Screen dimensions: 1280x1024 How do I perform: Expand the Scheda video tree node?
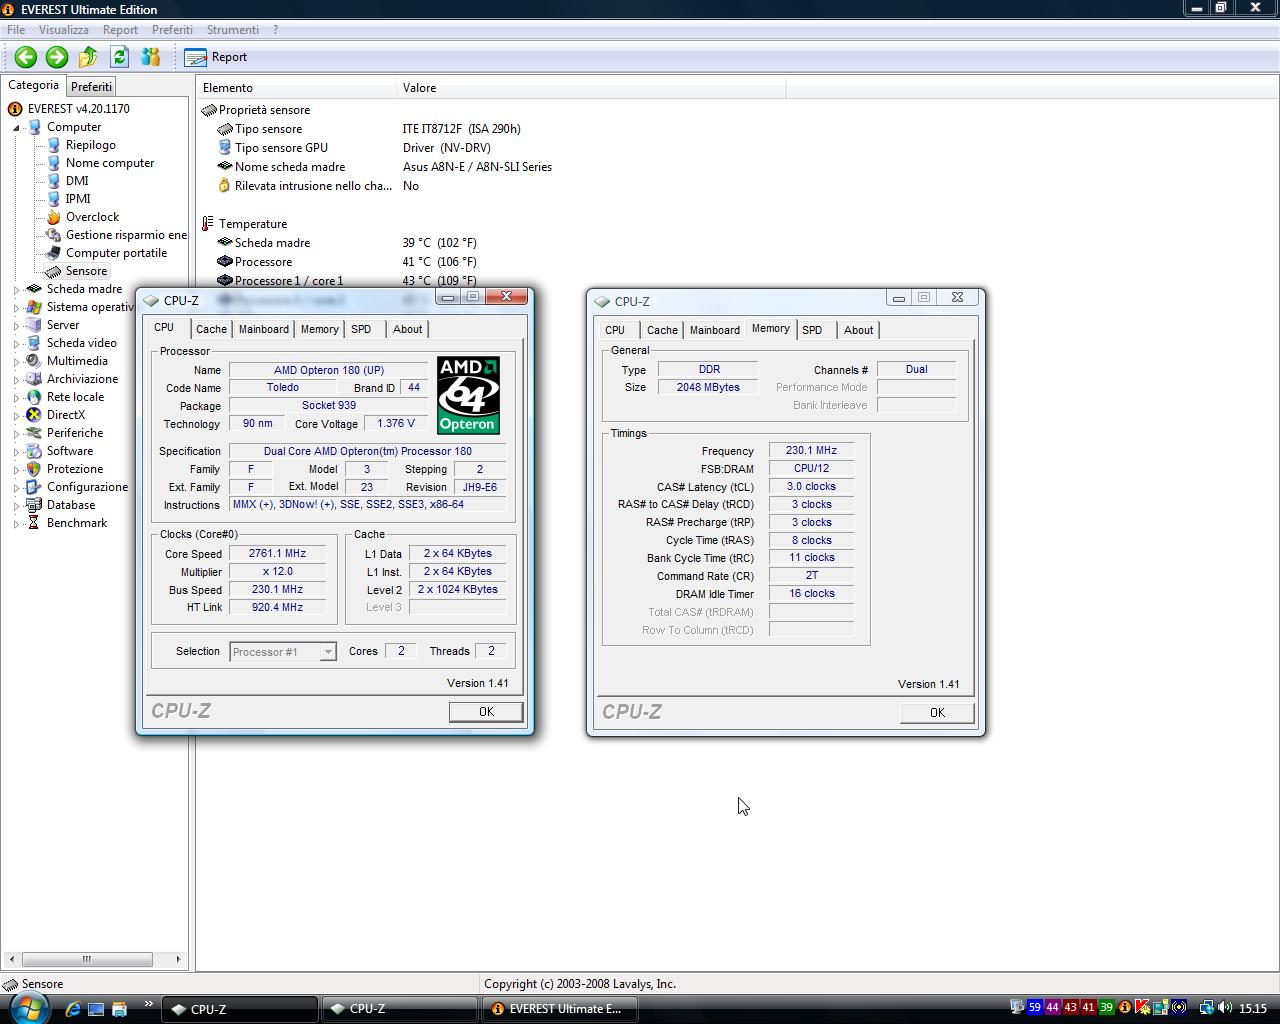(x=17, y=344)
